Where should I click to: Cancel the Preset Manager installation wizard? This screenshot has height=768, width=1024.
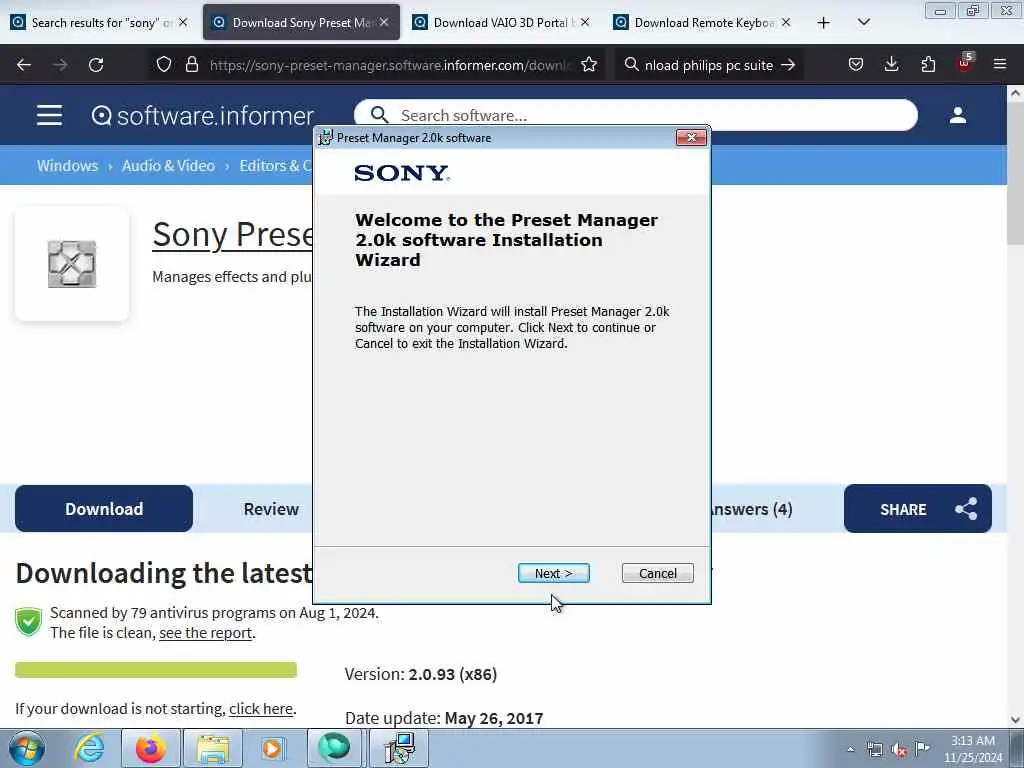[x=658, y=573]
